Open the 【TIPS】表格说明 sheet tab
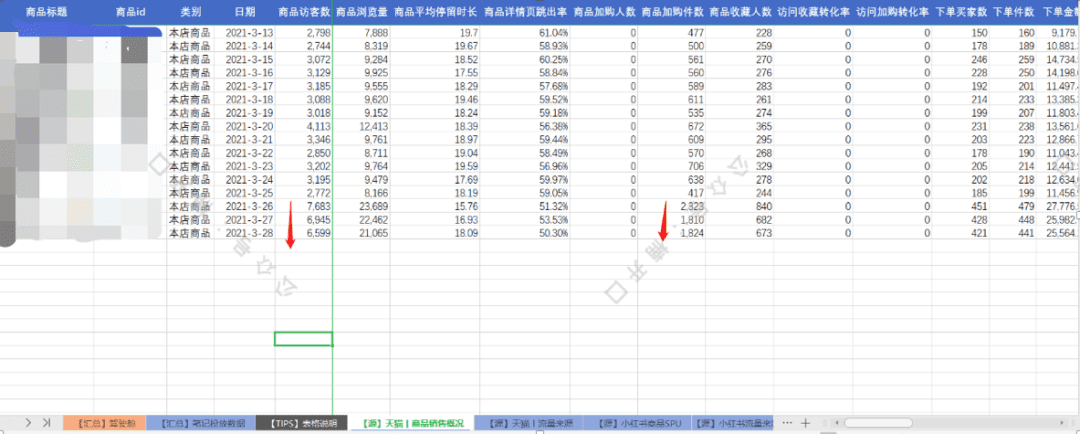The height and width of the screenshot is (434, 1080). 300,423
